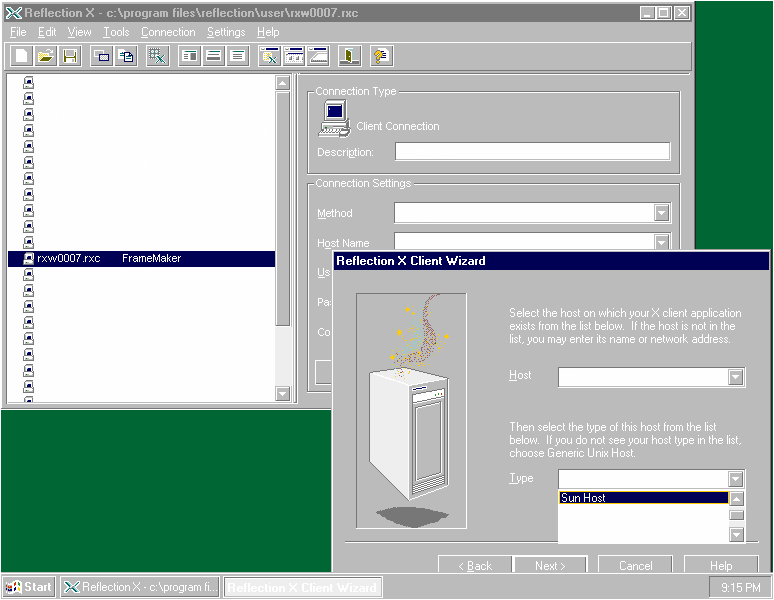This screenshot has width=774, height=600.
Task: Select the rxw0007.rxc FrameMaker list row
Action: (141, 259)
